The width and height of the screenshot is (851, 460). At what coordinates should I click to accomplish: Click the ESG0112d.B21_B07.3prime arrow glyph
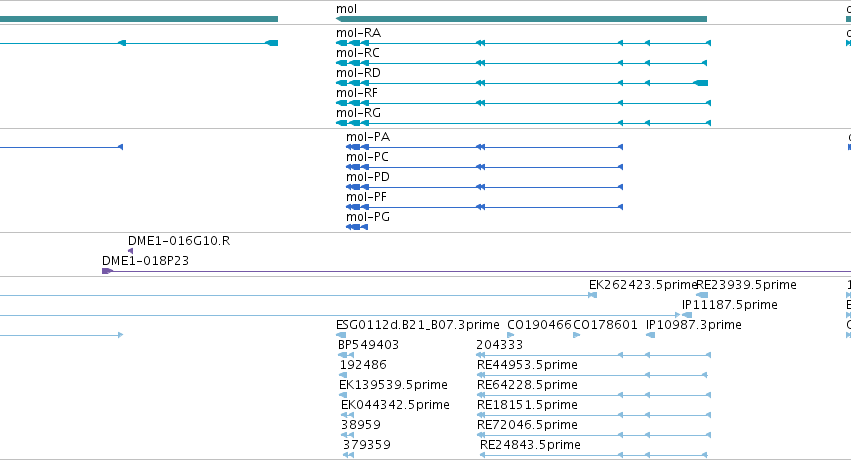click(x=341, y=335)
